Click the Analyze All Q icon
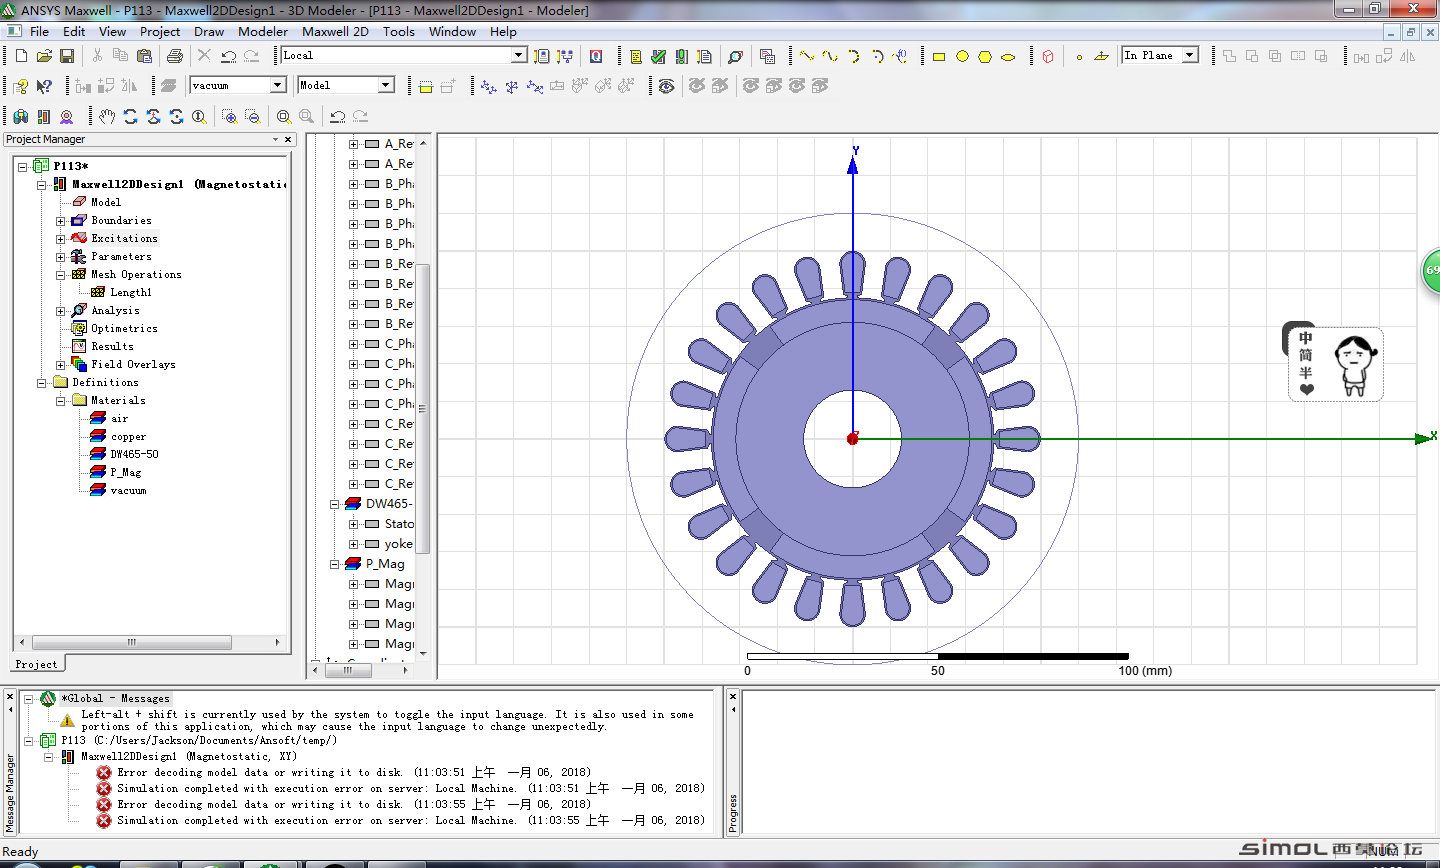 pos(596,56)
